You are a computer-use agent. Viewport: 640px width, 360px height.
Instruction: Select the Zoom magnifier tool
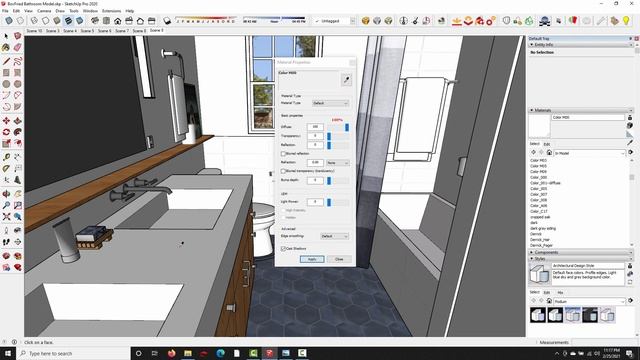[x=6, y=205]
